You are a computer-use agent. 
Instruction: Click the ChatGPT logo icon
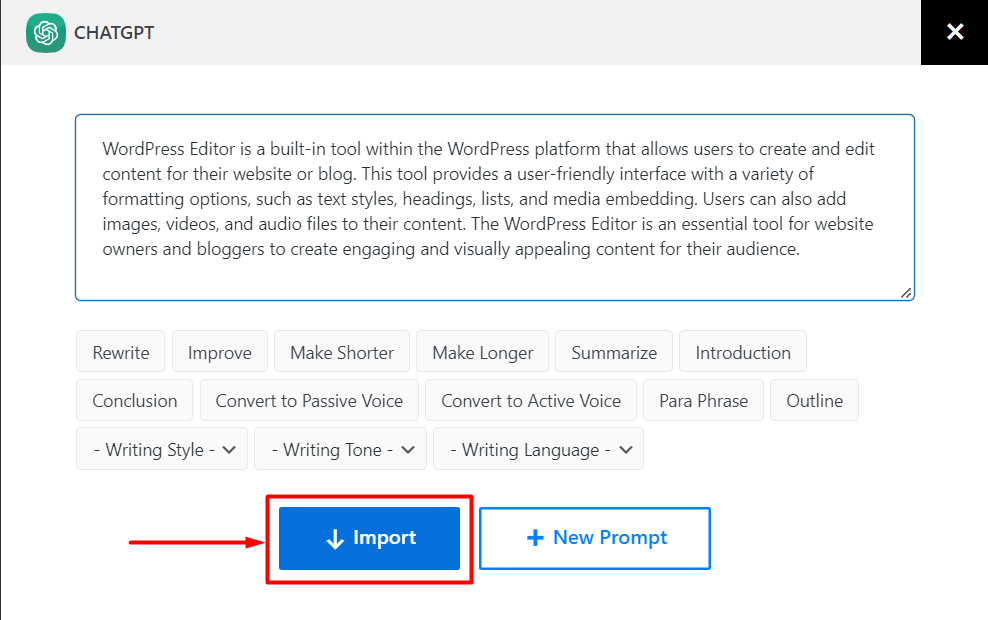click(x=45, y=32)
